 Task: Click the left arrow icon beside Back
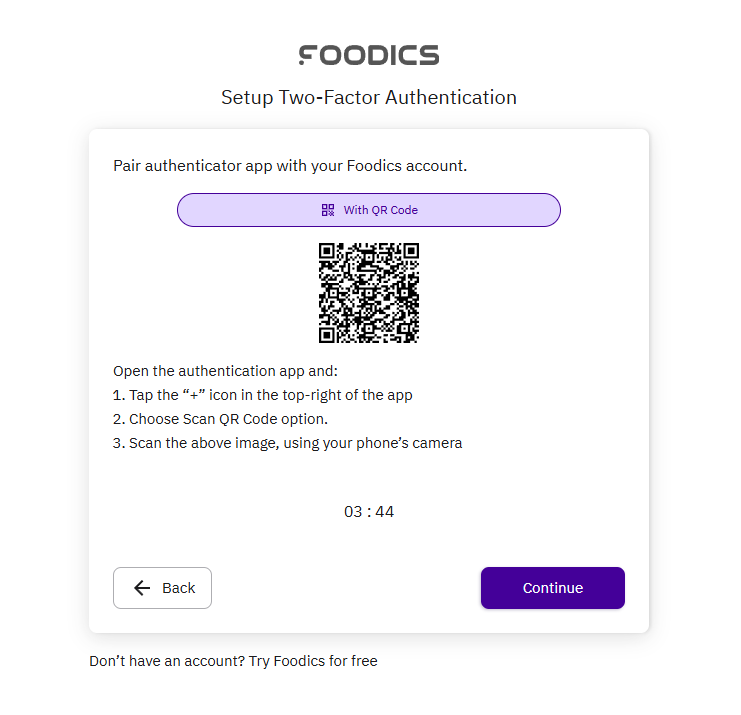(x=142, y=588)
